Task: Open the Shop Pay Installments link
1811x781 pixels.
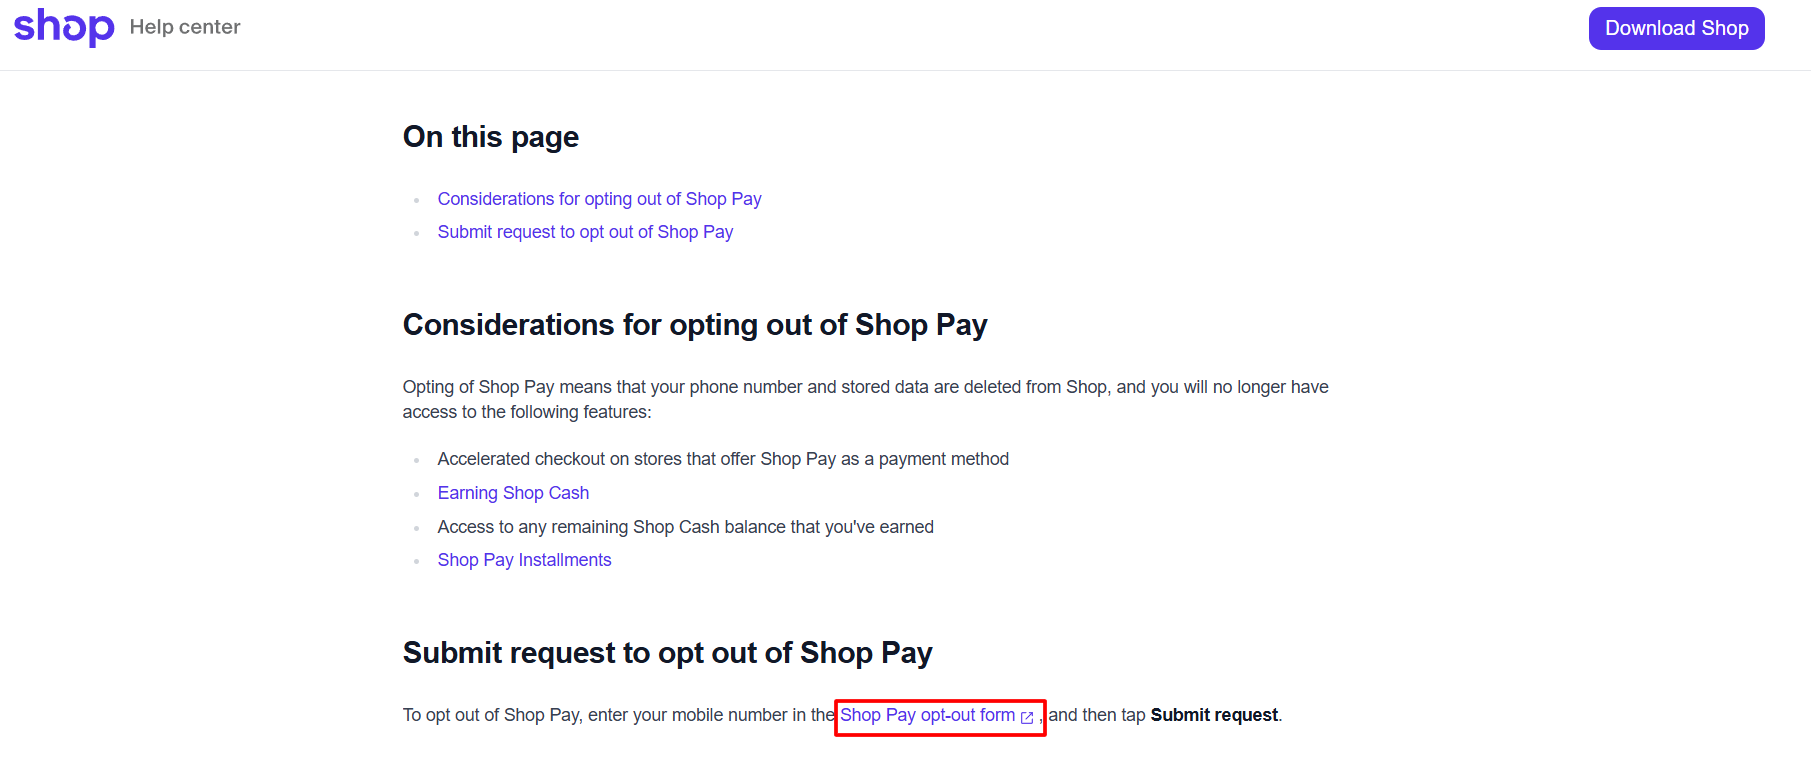Action: pyautogui.click(x=524, y=560)
